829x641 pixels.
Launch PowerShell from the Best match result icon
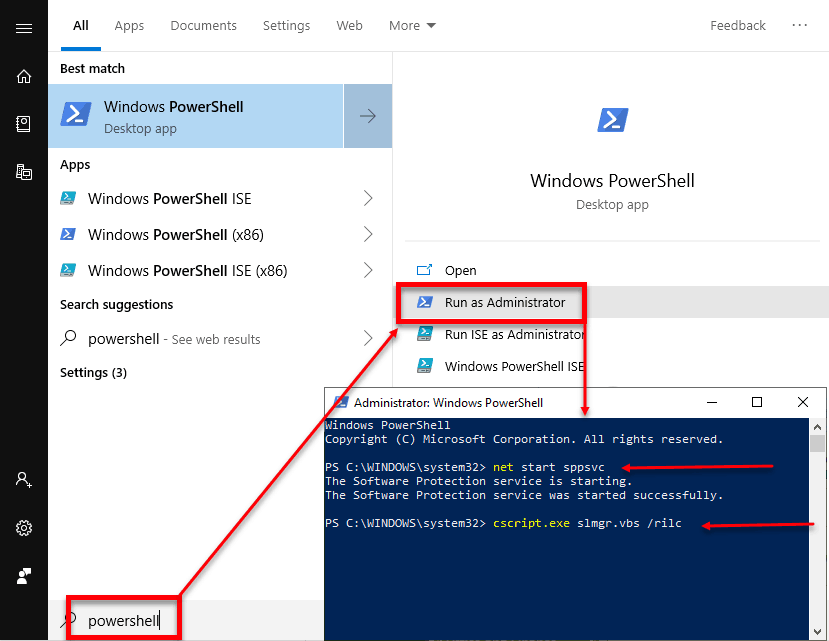[75, 115]
